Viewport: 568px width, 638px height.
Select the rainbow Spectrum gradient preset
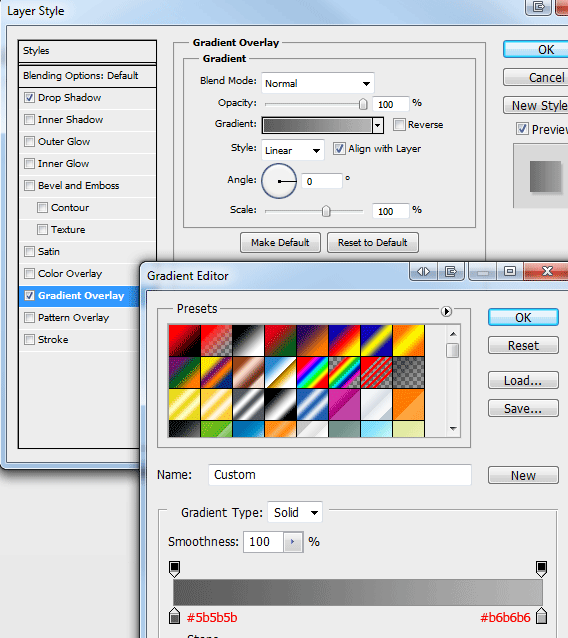point(312,373)
